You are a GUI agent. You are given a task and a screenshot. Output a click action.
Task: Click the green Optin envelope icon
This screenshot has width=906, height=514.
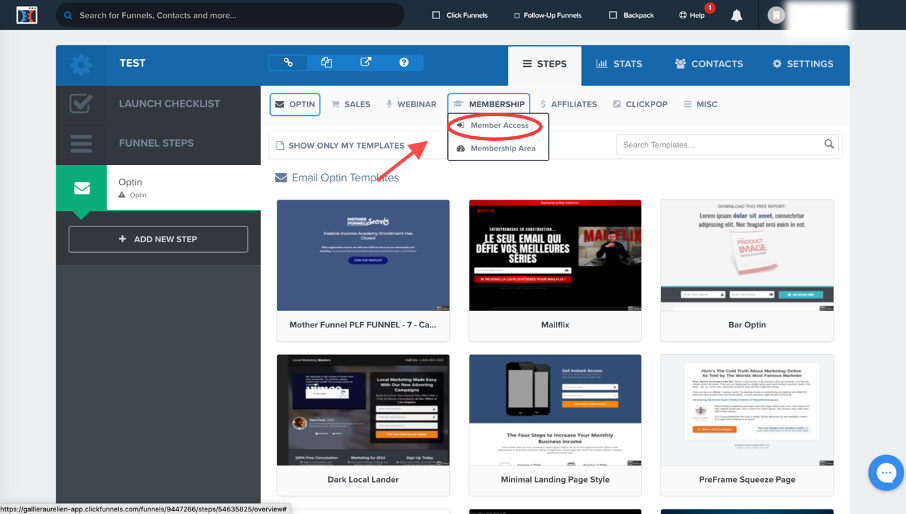click(x=81, y=188)
